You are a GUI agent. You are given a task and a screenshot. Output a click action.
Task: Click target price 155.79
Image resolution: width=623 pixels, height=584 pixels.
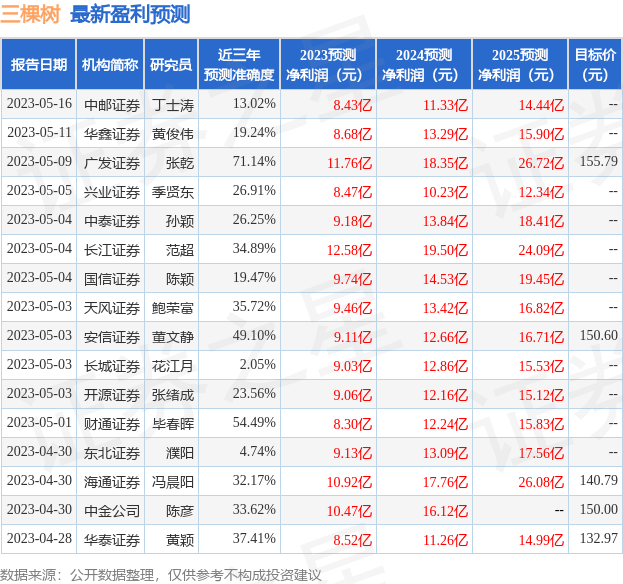coord(598,162)
